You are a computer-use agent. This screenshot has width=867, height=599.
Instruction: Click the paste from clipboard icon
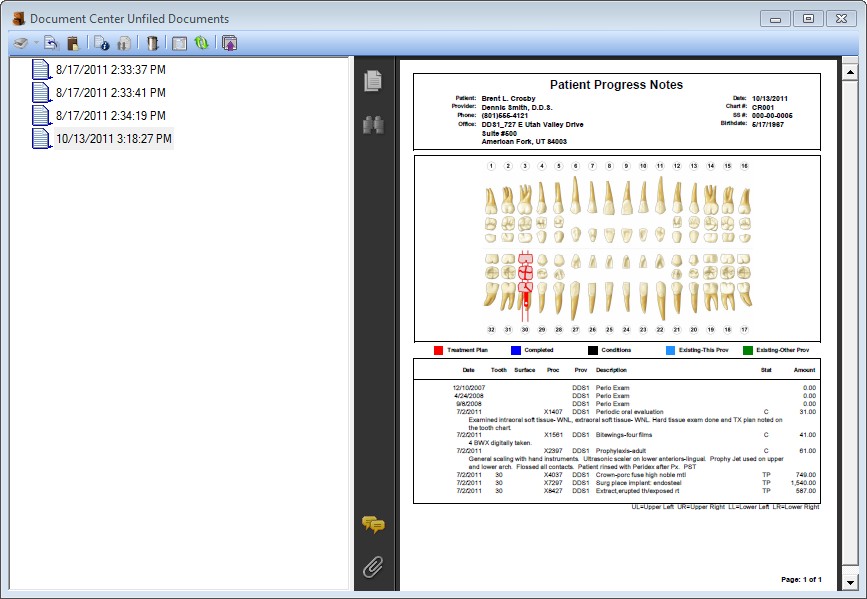coord(72,44)
